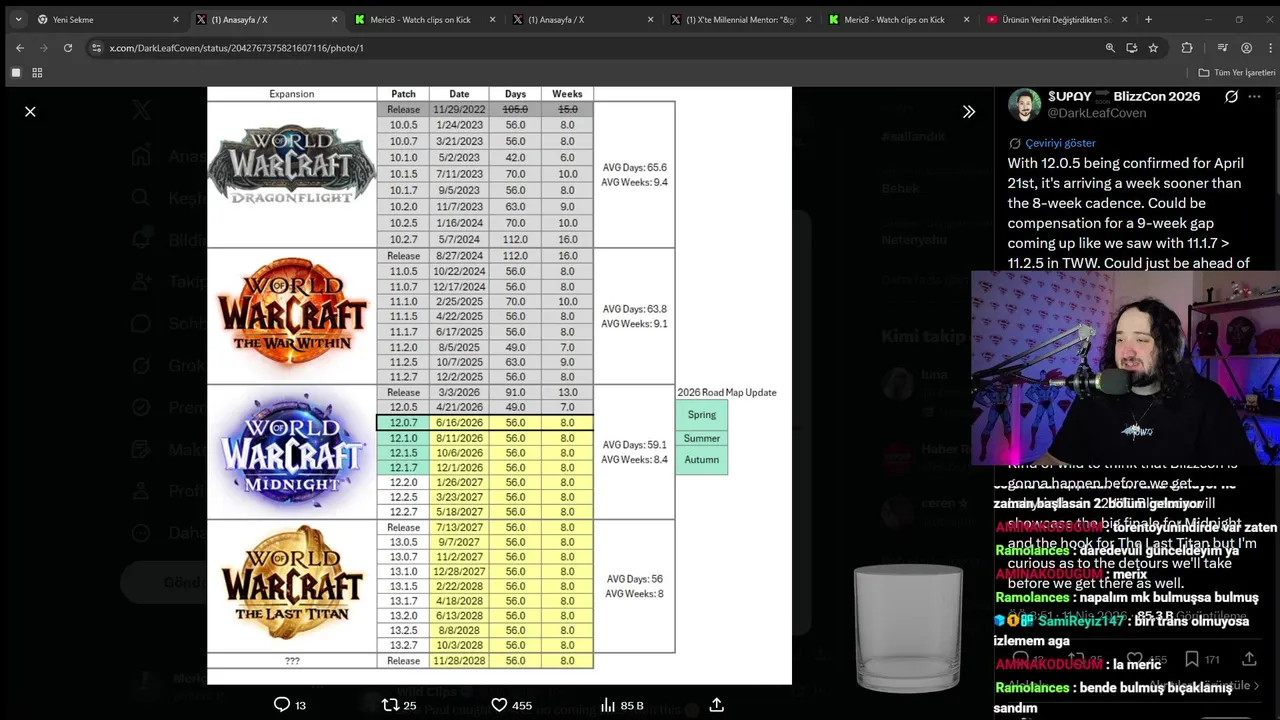Switch to the Ürünün Yerini Değiştirdikten YouTube tab
The width and height of the screenshot is (1280, 720).
[x=1056, y=19]
